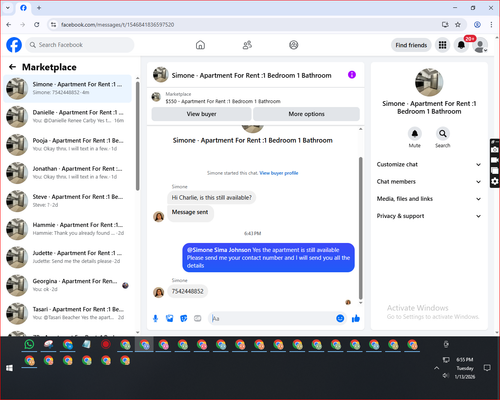
Task: Click the back arrow beside Marketplace
Action: click(12, 67)
